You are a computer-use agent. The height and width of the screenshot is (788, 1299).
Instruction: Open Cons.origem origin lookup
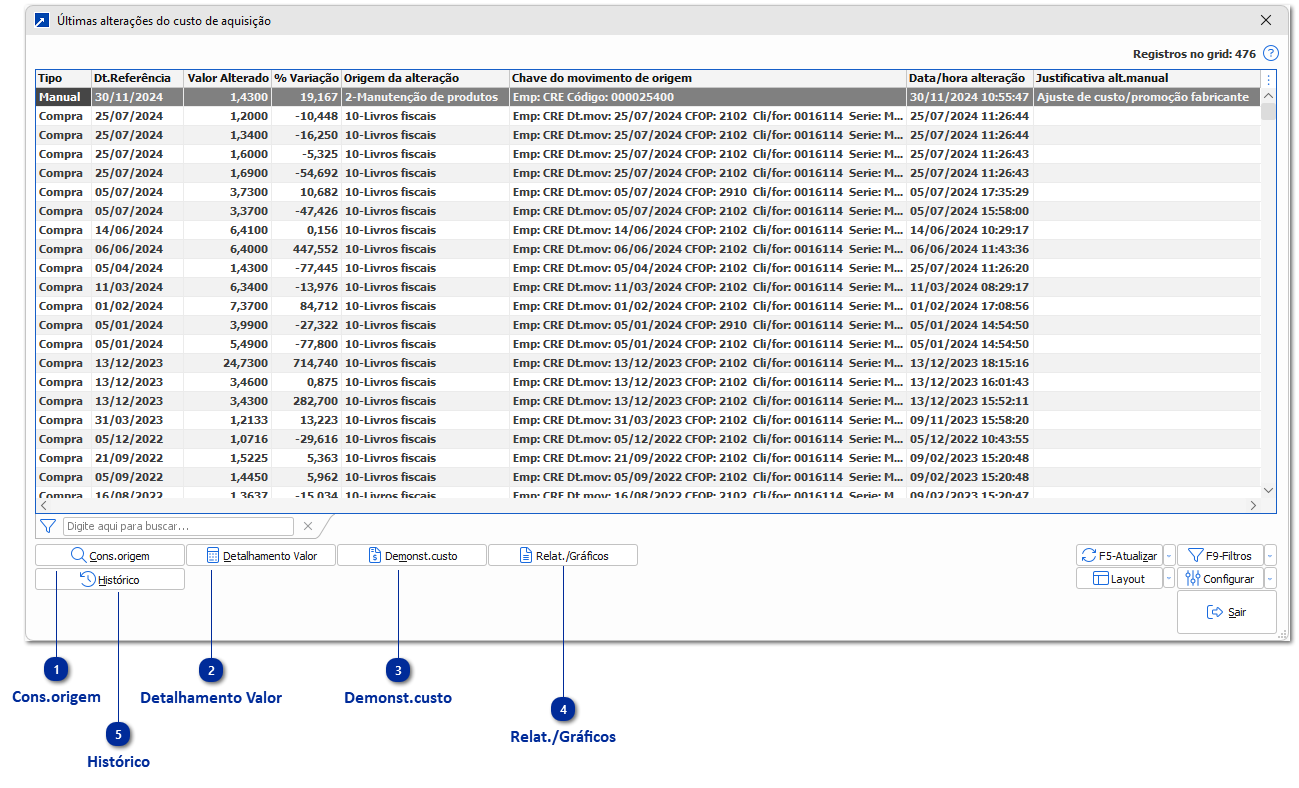(110, 555)
